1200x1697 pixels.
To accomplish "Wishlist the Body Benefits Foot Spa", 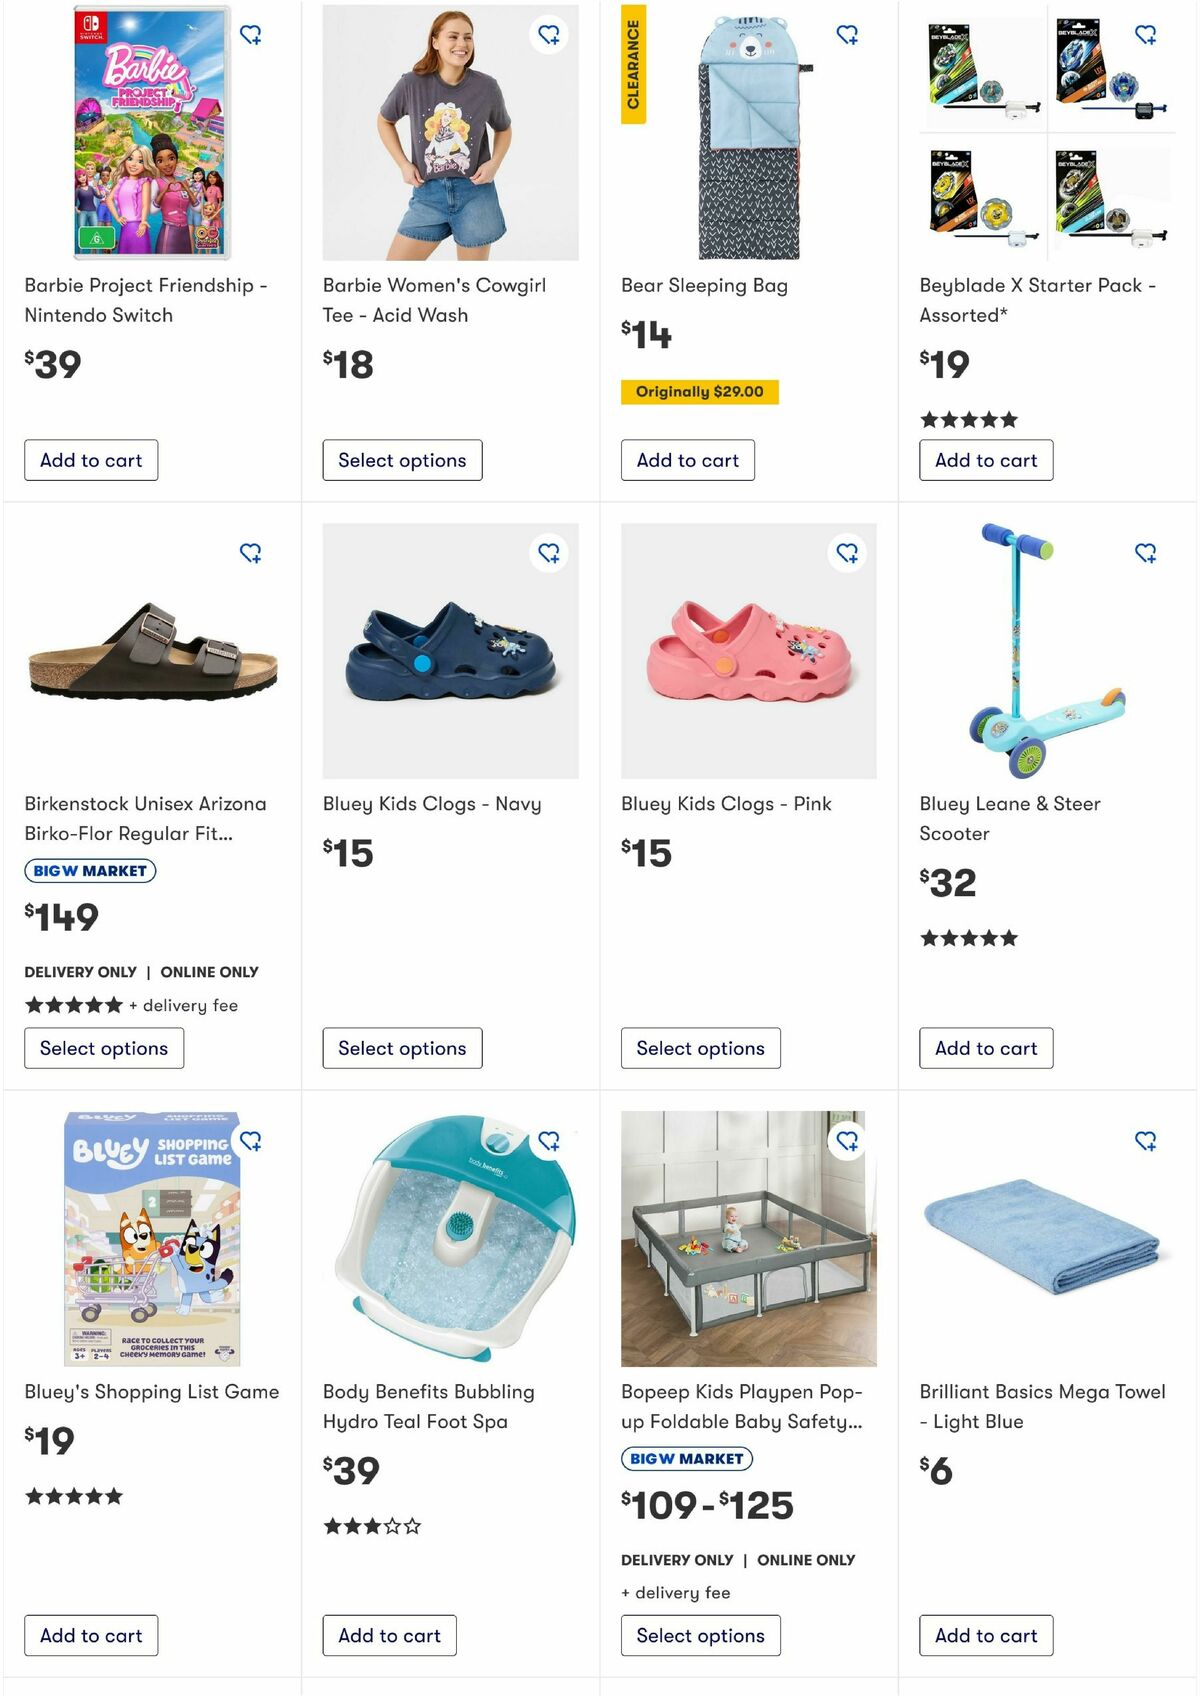I will pyautogui.click(x=551, y=1140).
